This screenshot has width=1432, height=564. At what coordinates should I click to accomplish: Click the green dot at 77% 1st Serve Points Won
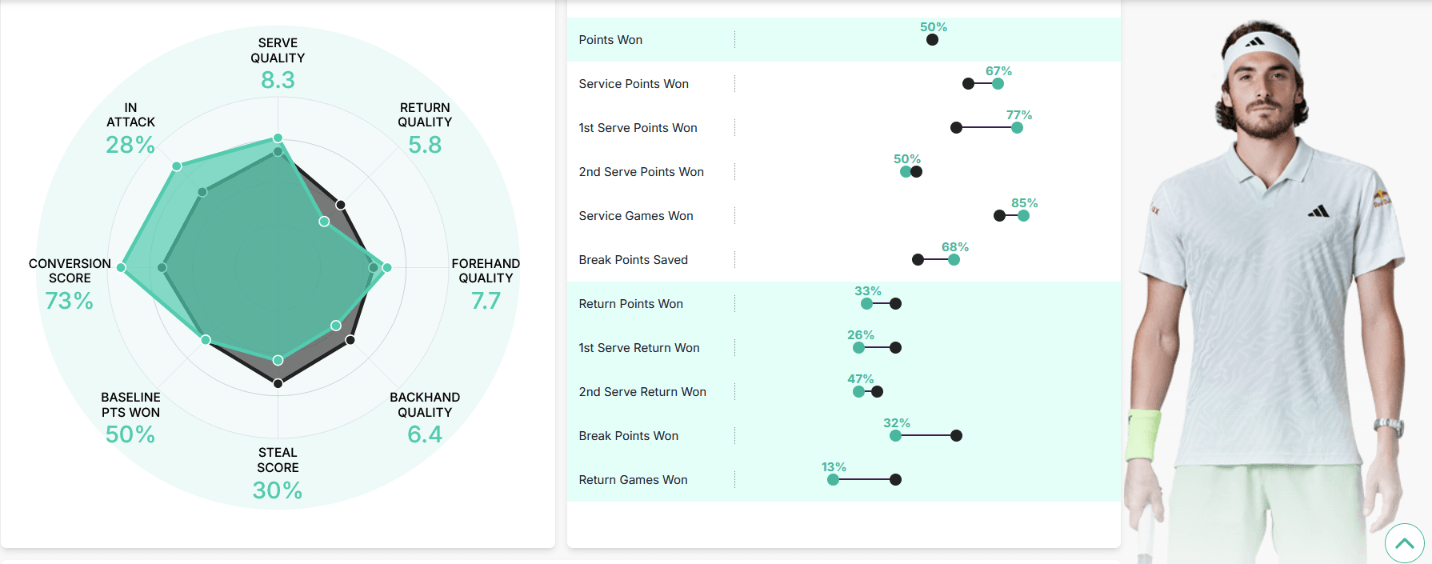[1017, 128]
